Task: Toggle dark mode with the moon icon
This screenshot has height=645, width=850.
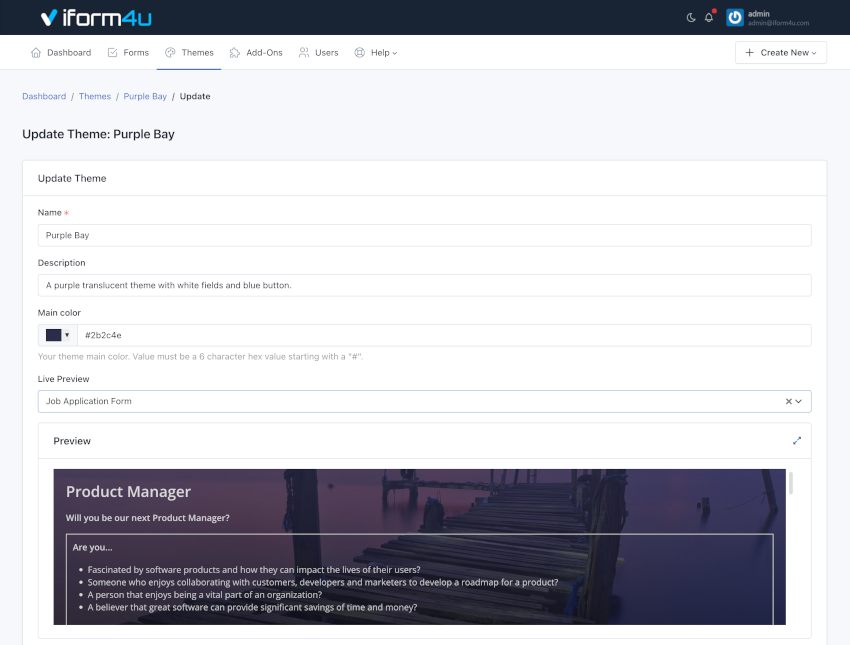Action: 691,17
